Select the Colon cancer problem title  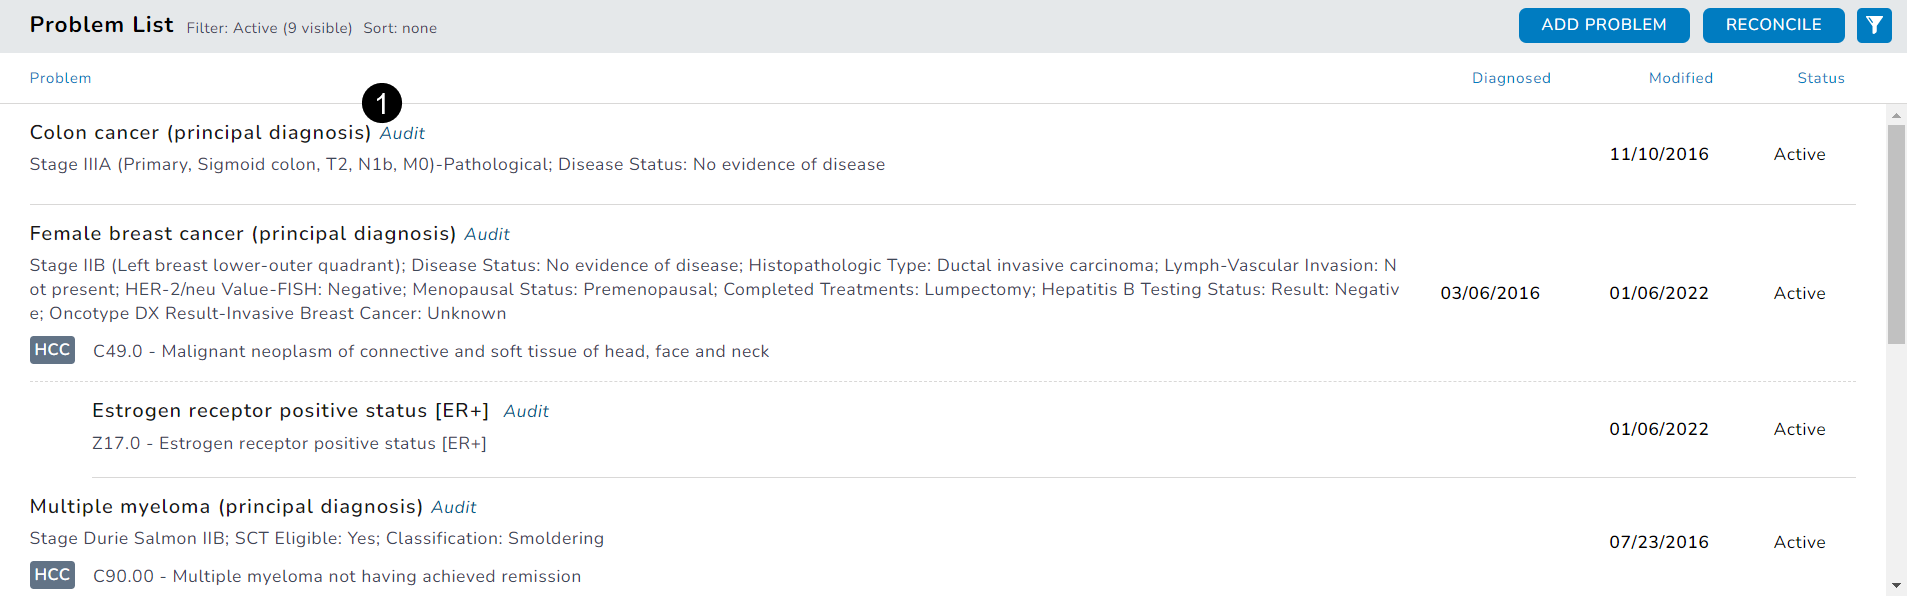(x=200, y=133)
